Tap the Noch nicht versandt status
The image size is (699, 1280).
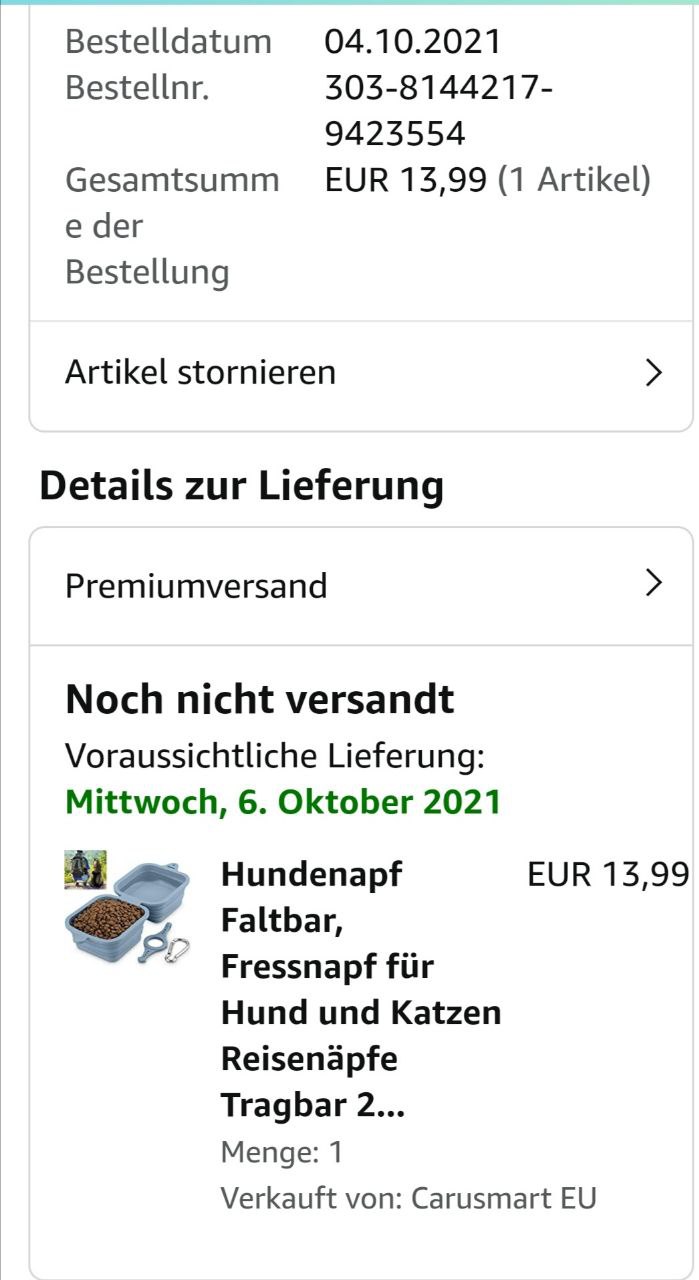(x=260, y=700)
